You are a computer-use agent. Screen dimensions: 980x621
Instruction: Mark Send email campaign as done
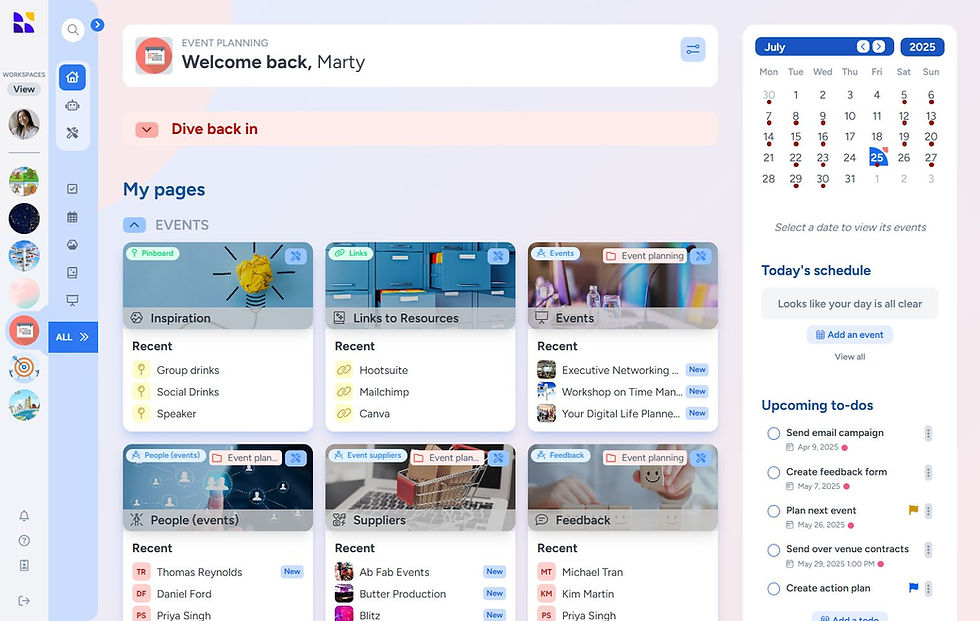tap(773, 434)
